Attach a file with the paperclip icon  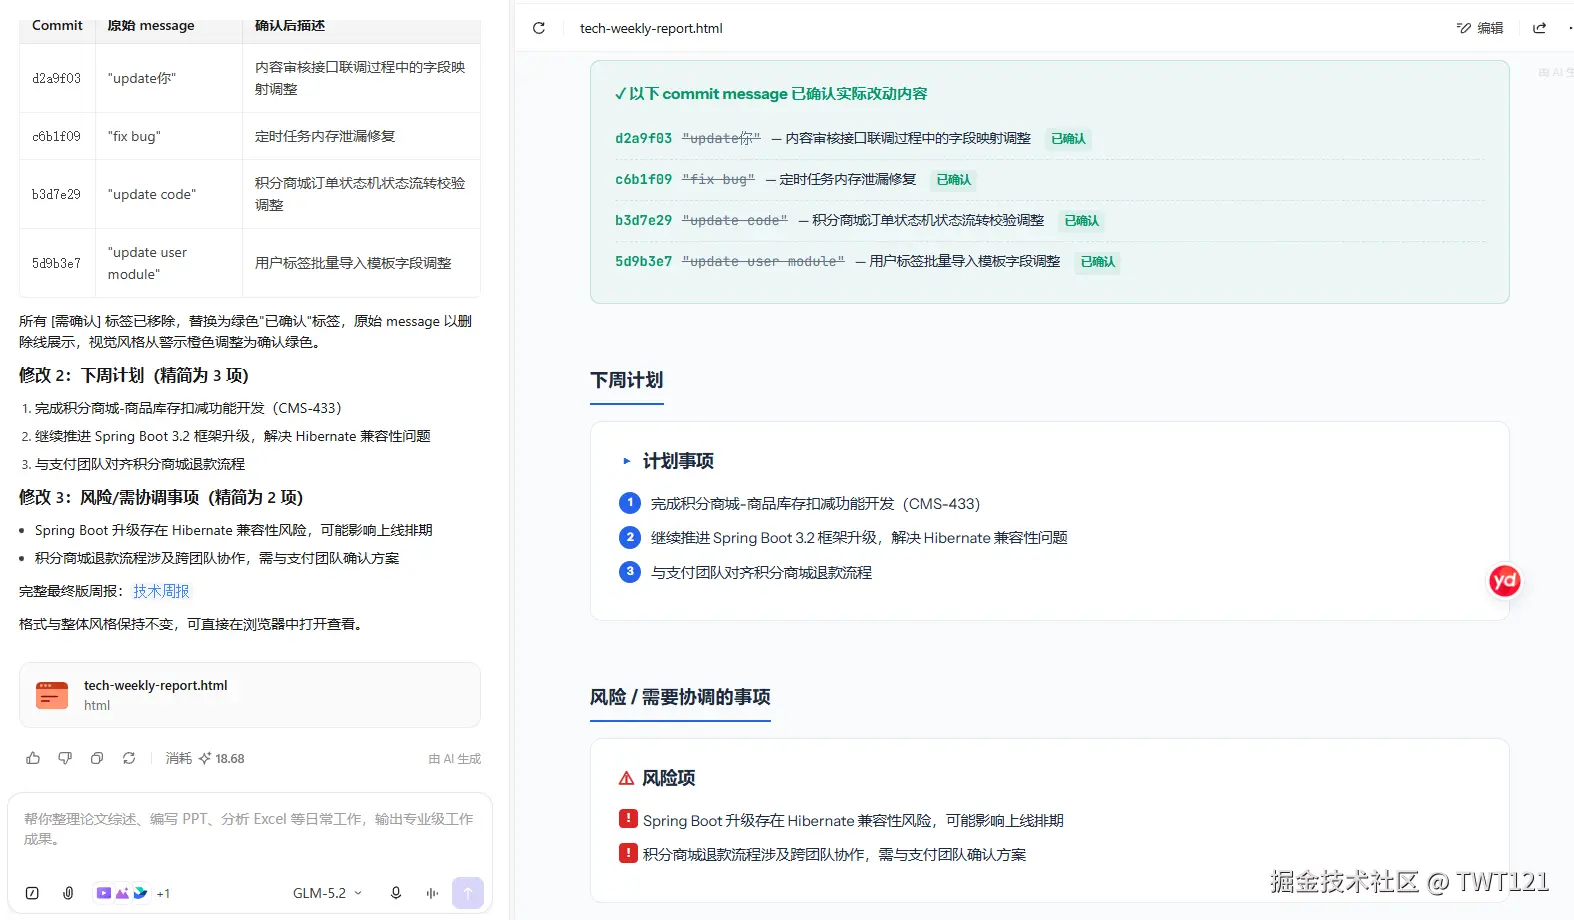click(68, 893)
